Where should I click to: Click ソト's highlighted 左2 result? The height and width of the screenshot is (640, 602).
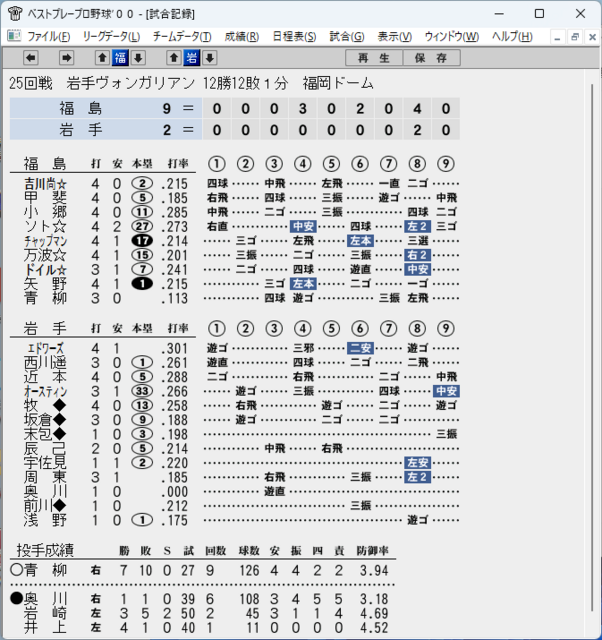click(417, 226)
